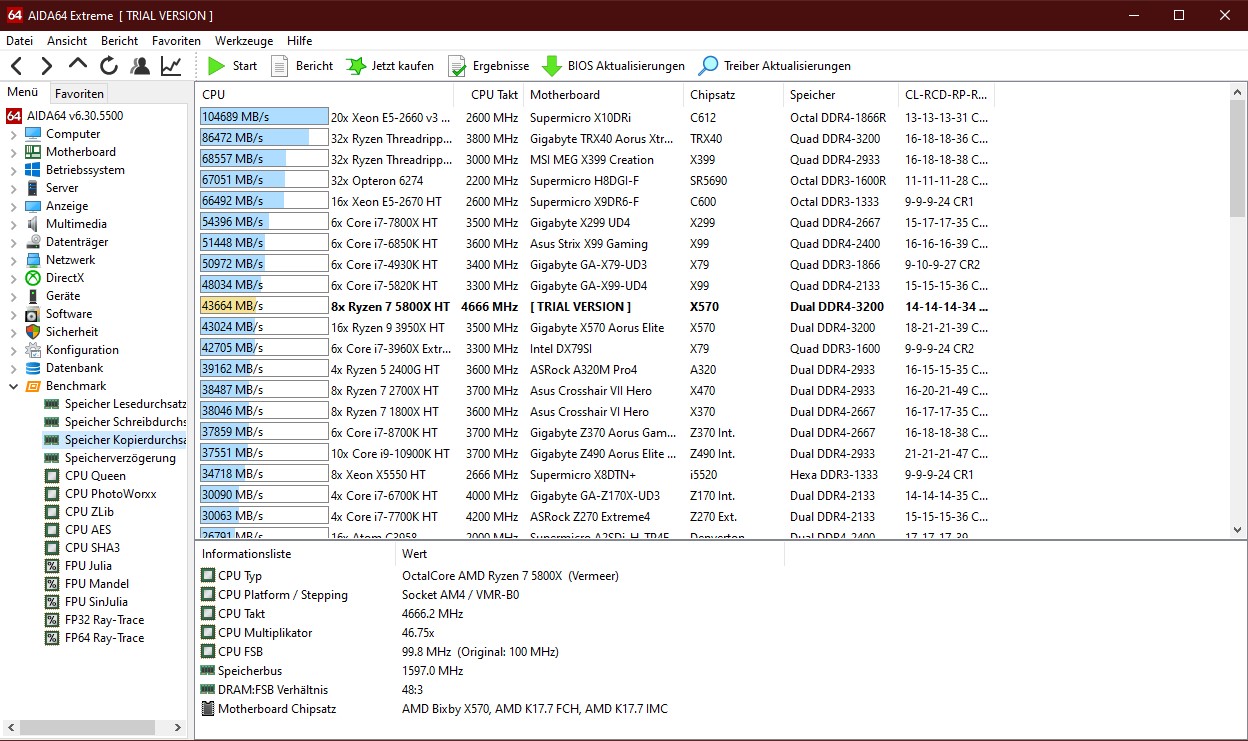Select the Datenbank icon in tree
1248x741 pixels.
tap(33, 368)
